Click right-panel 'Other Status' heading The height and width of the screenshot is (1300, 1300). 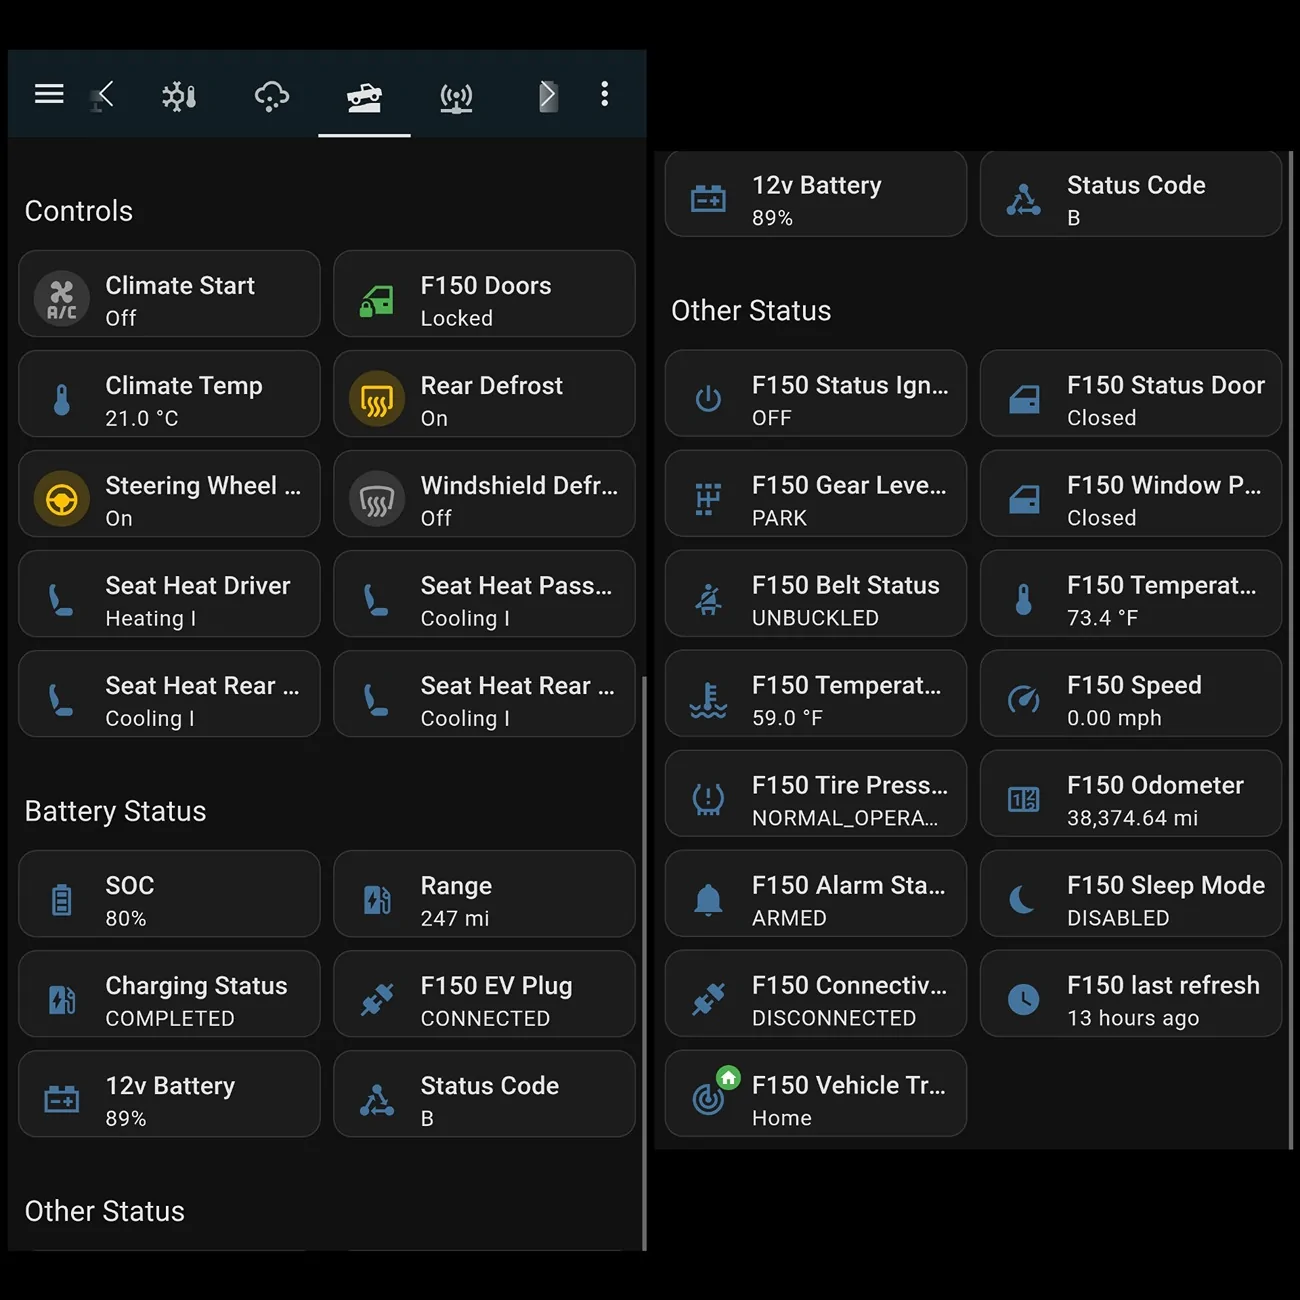(x=751, y=311)
